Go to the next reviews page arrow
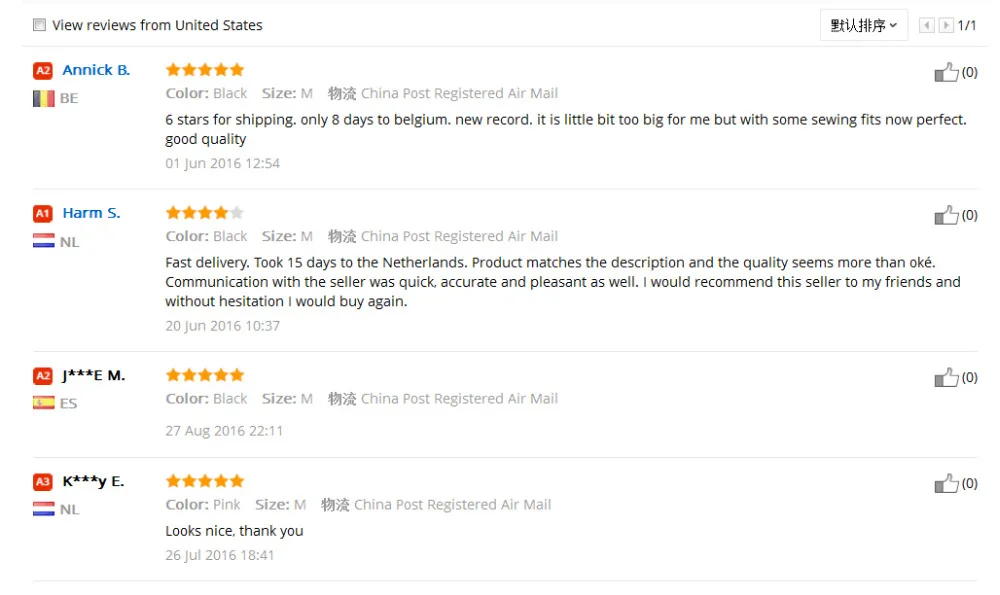Viewport: 1000px width, 595px height. click(946, 25)
